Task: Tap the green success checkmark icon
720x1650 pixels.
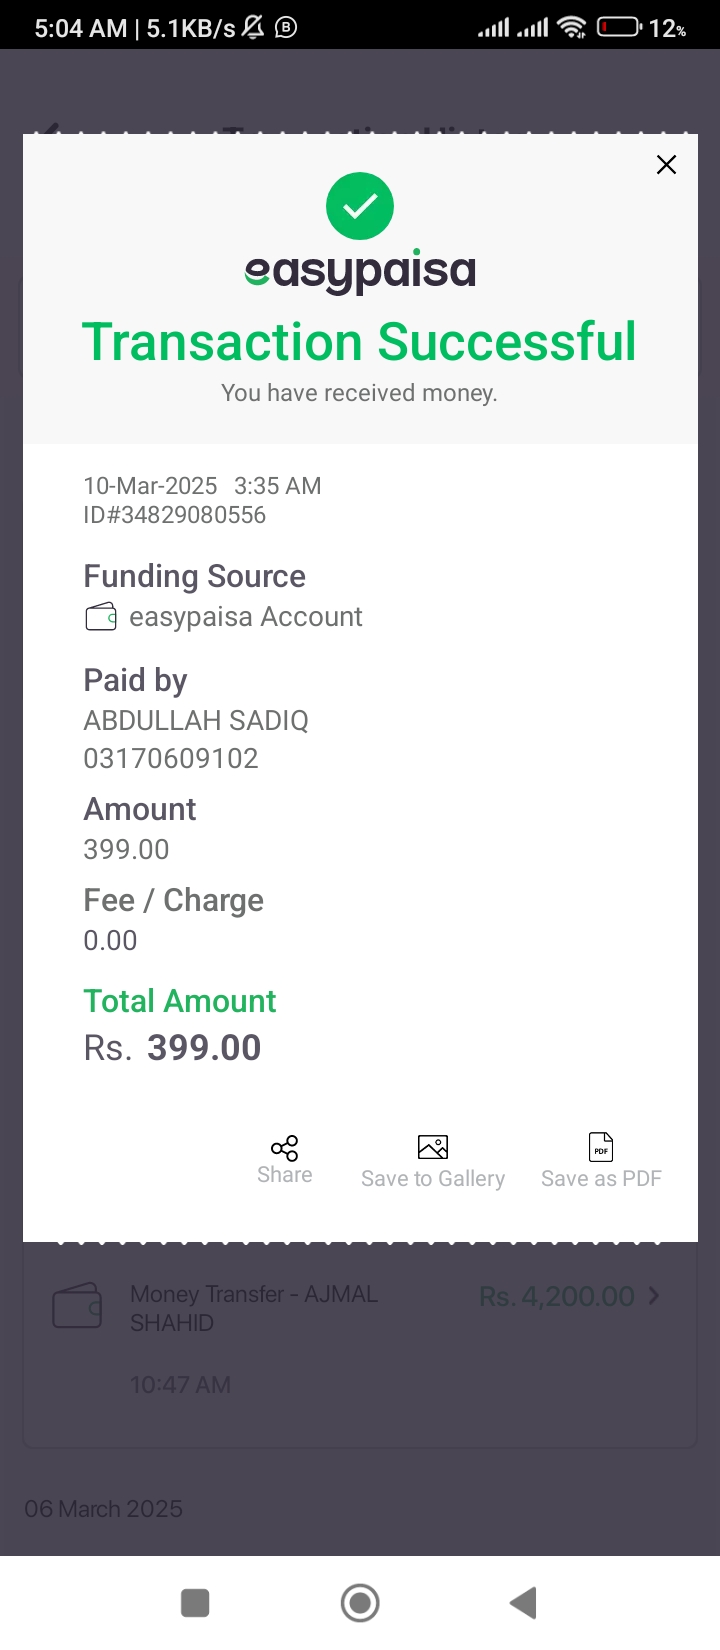Action: (360, 206)
